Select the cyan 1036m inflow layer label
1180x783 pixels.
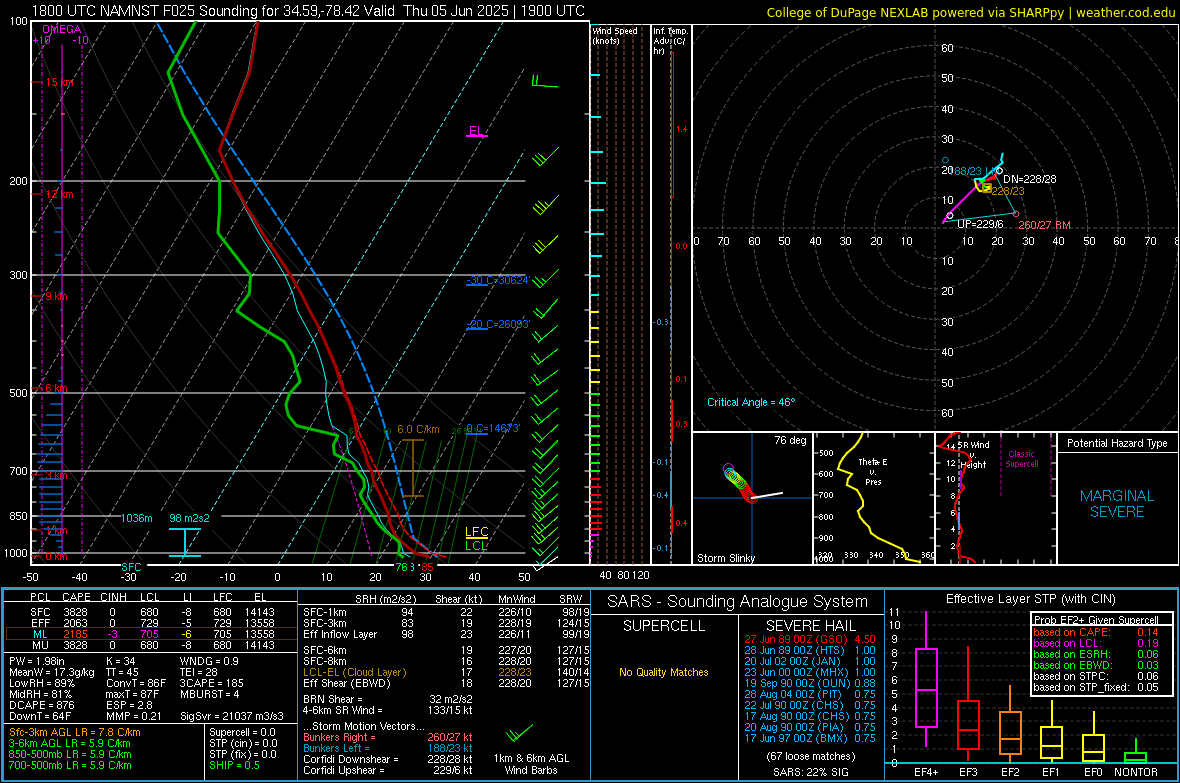pos(136,518)
